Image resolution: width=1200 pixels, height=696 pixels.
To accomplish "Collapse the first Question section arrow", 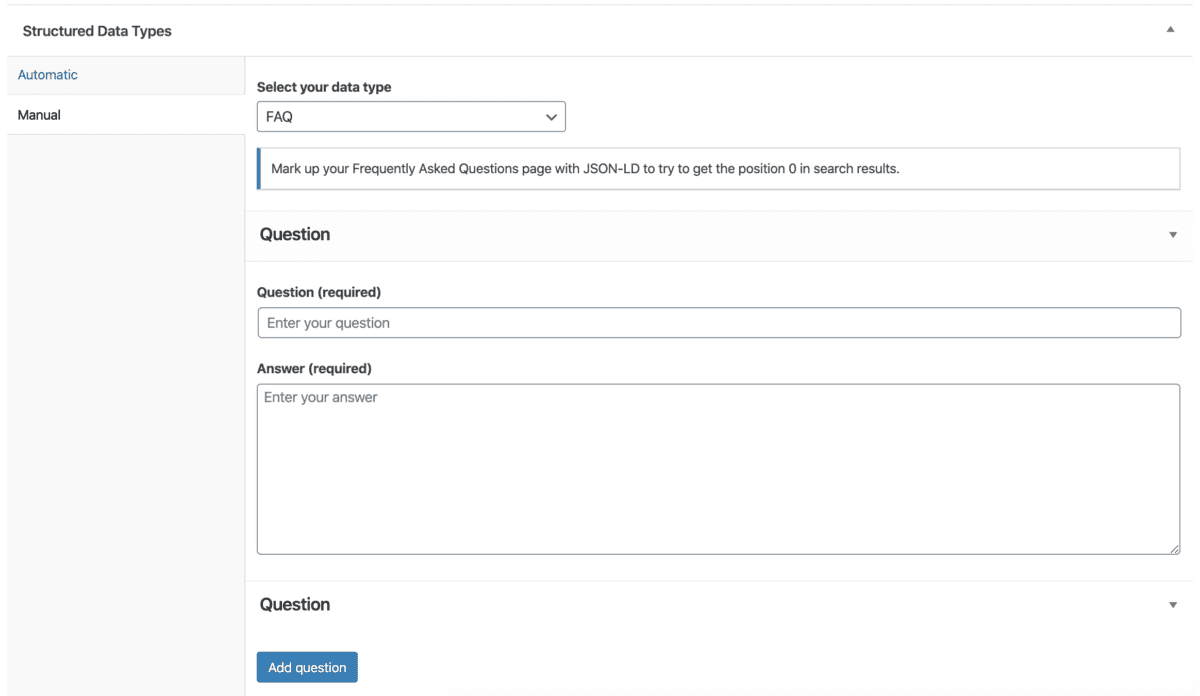I will pyautogui.click(x=1173, y=235).
